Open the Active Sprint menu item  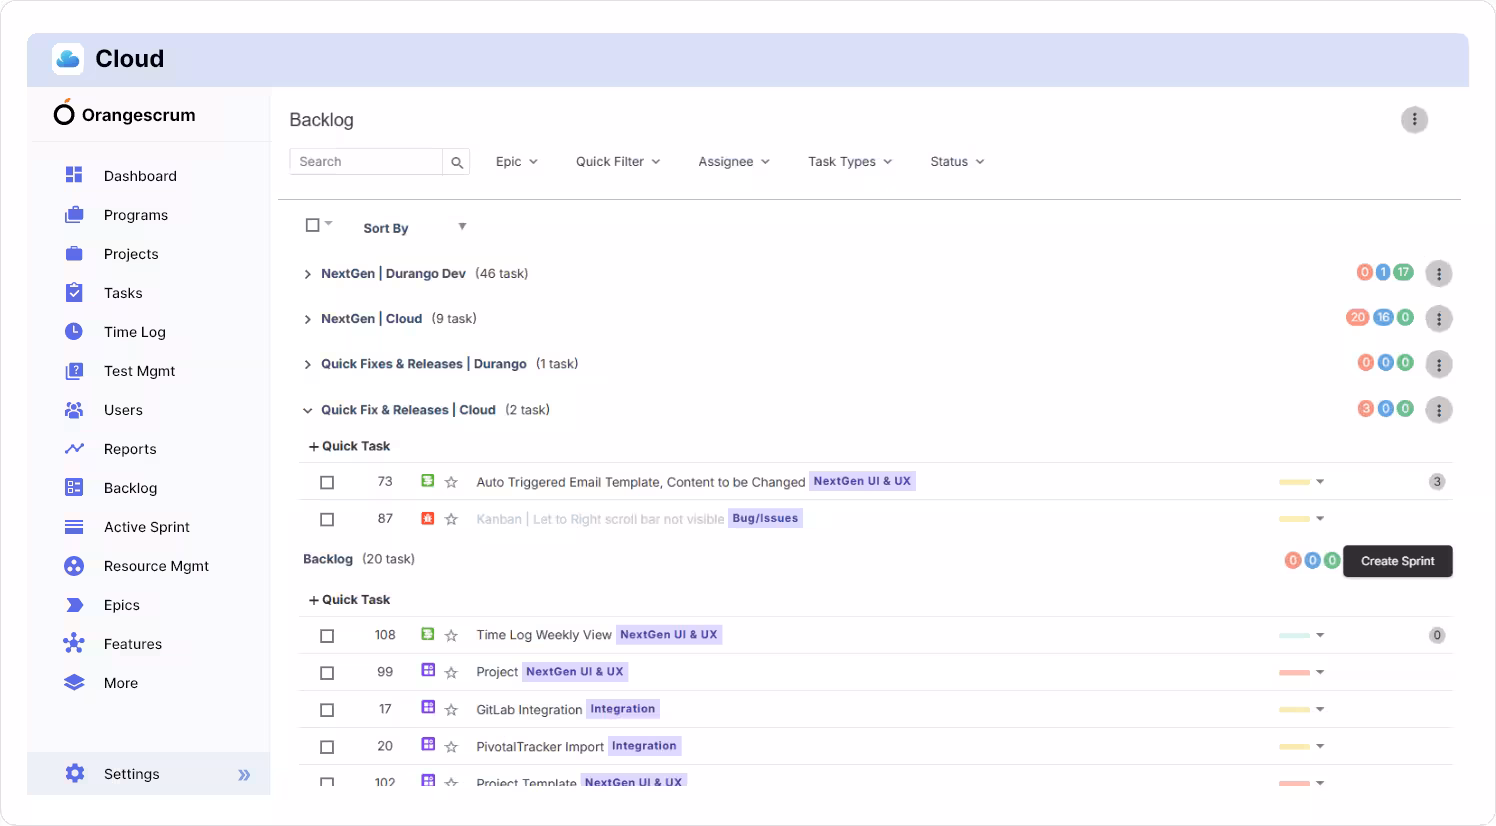pyautogui.click(x=146, y=527)
